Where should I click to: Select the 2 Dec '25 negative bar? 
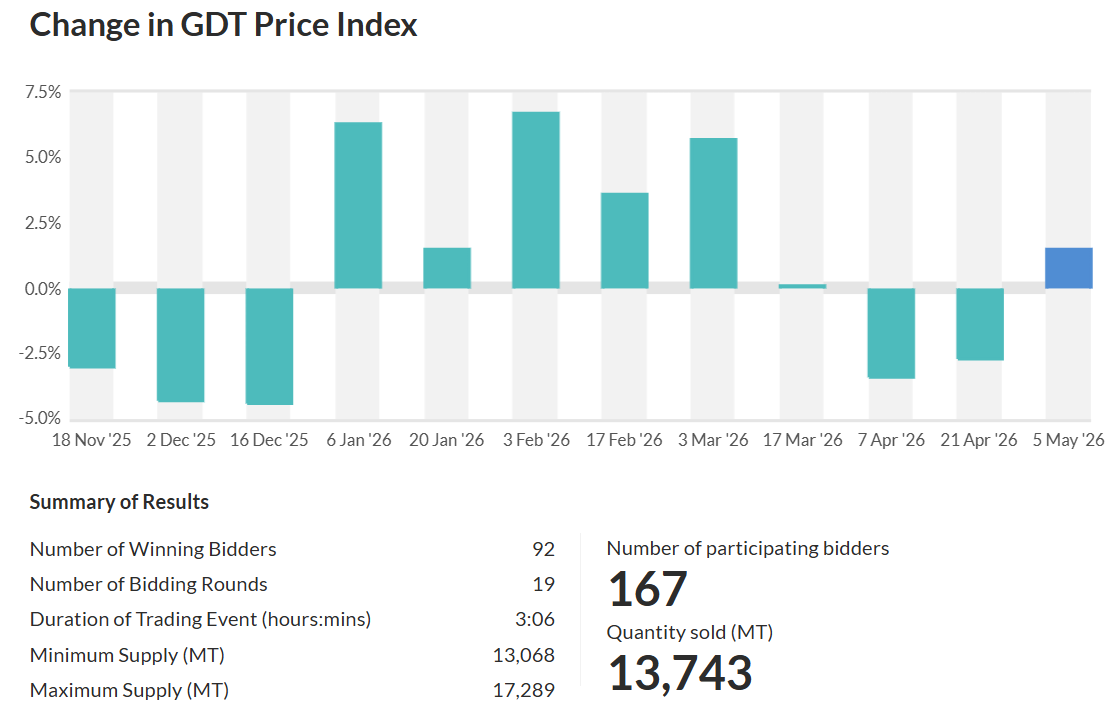(x=180, y=345)
